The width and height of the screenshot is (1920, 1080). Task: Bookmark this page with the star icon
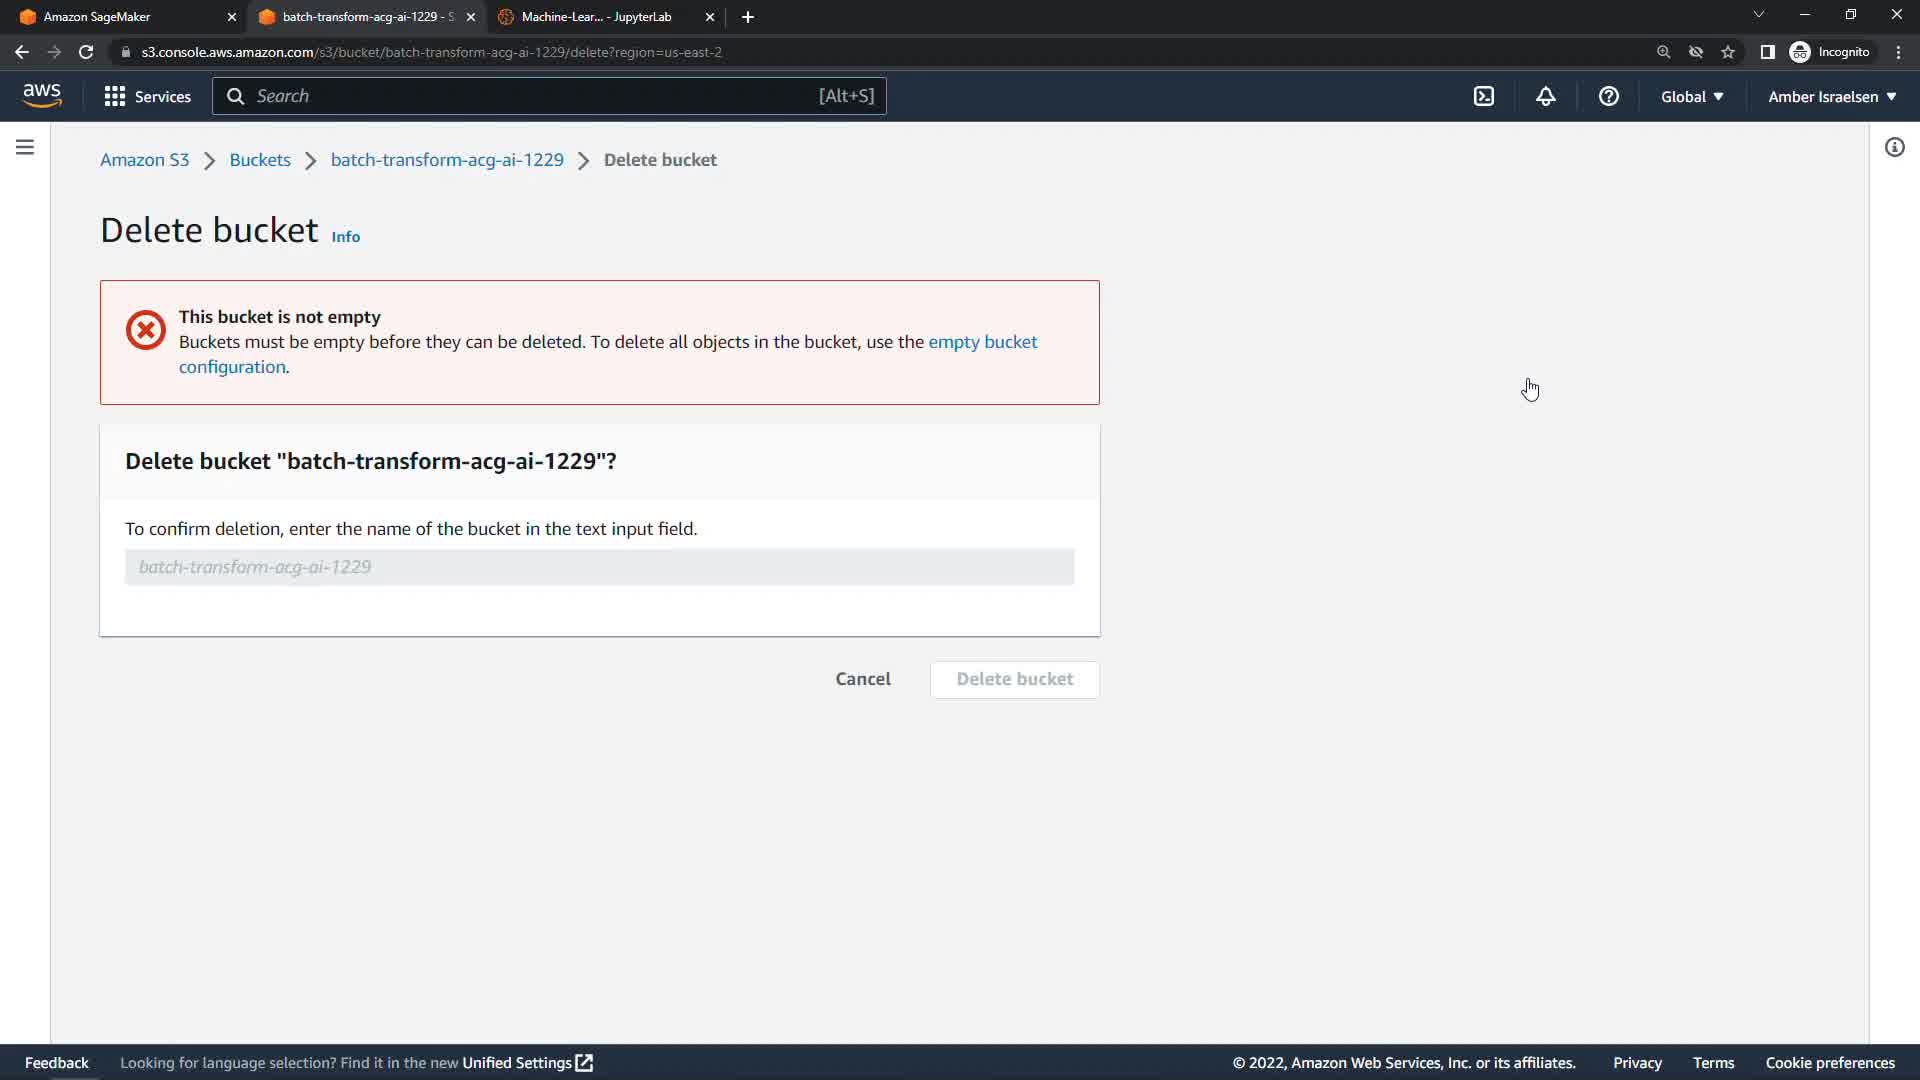pos(1728,52)
